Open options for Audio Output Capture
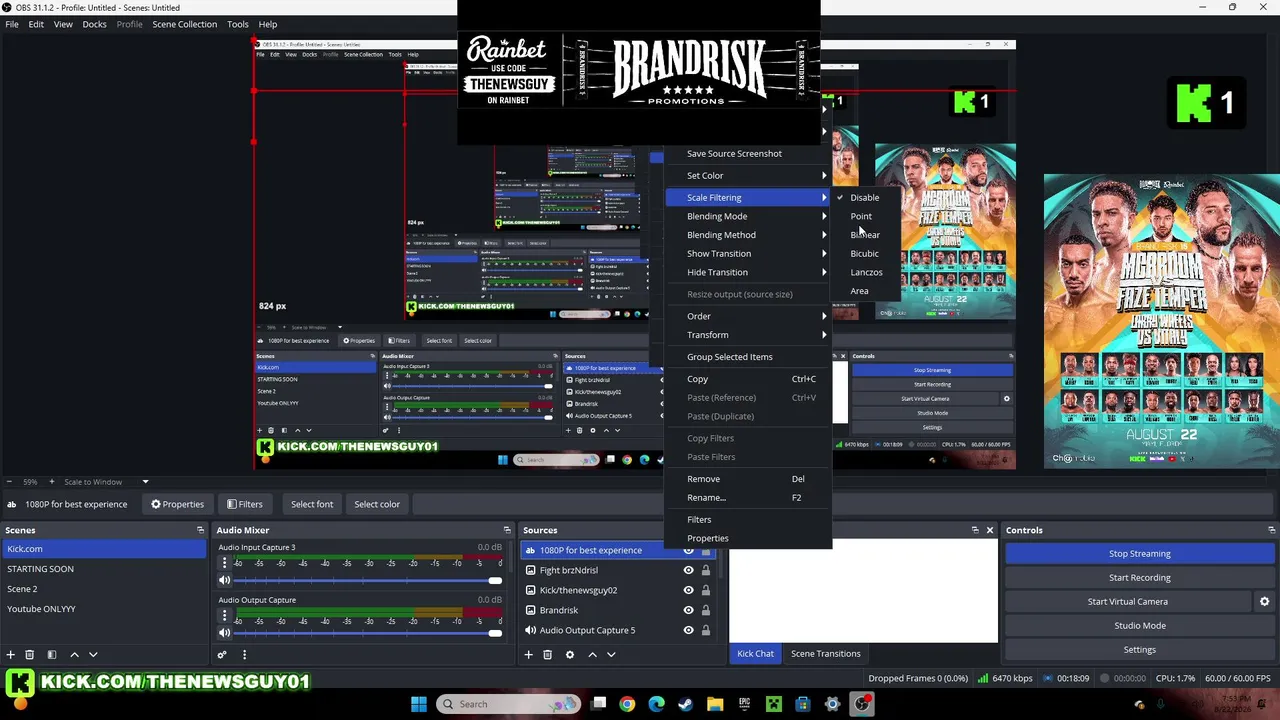The height and width of the screenshot is (720, 1280). tap(224, 617)
